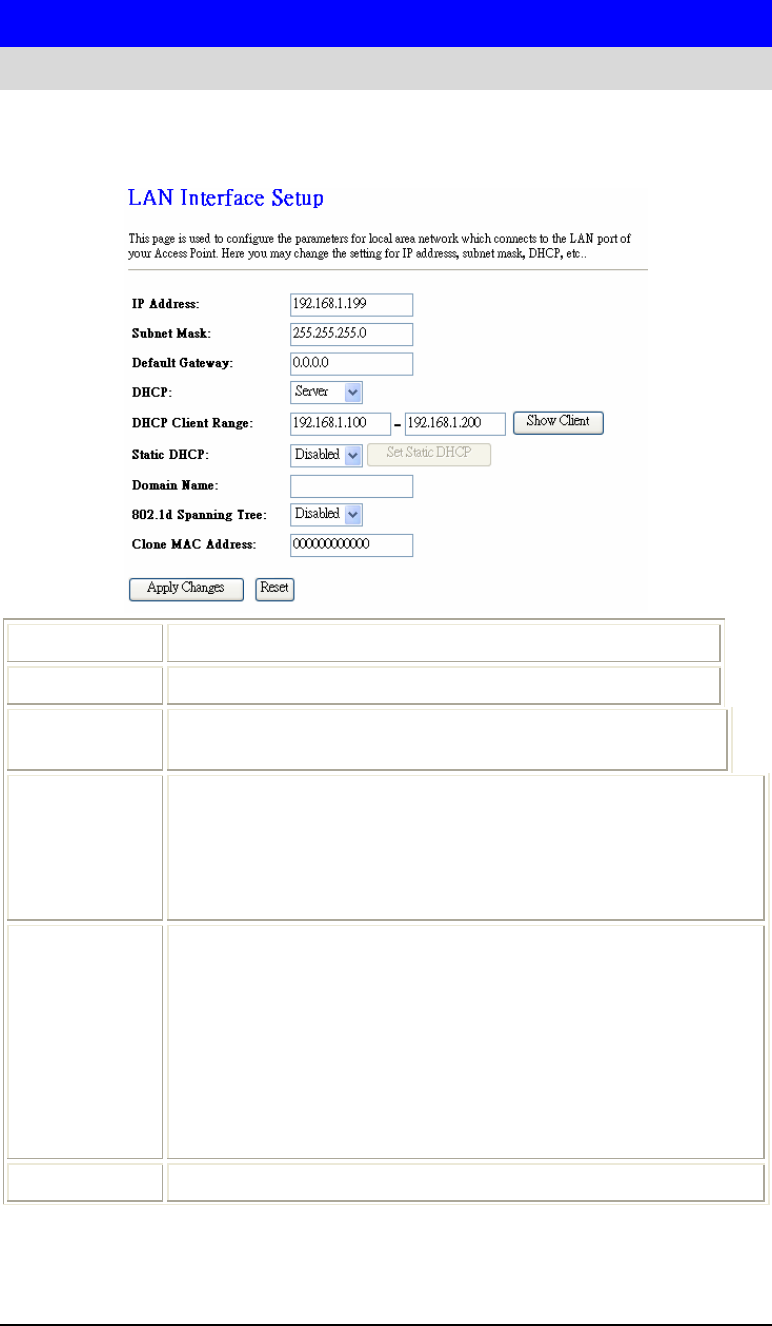This screenshot has height=1326, width=772.
Task: Open the Static DHCP dropdown
Action: coord(327,454)
